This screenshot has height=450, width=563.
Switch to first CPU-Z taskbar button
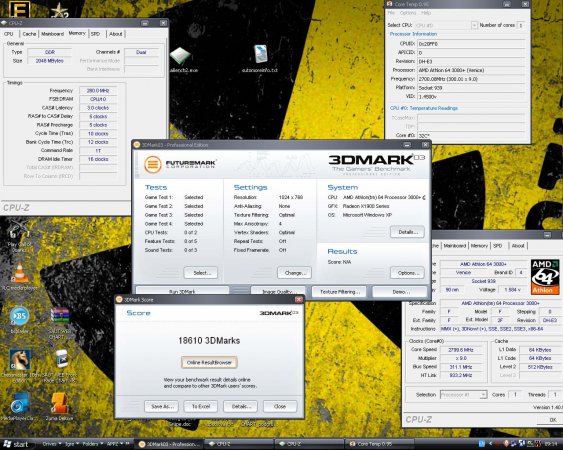click(x=239, y=444)
